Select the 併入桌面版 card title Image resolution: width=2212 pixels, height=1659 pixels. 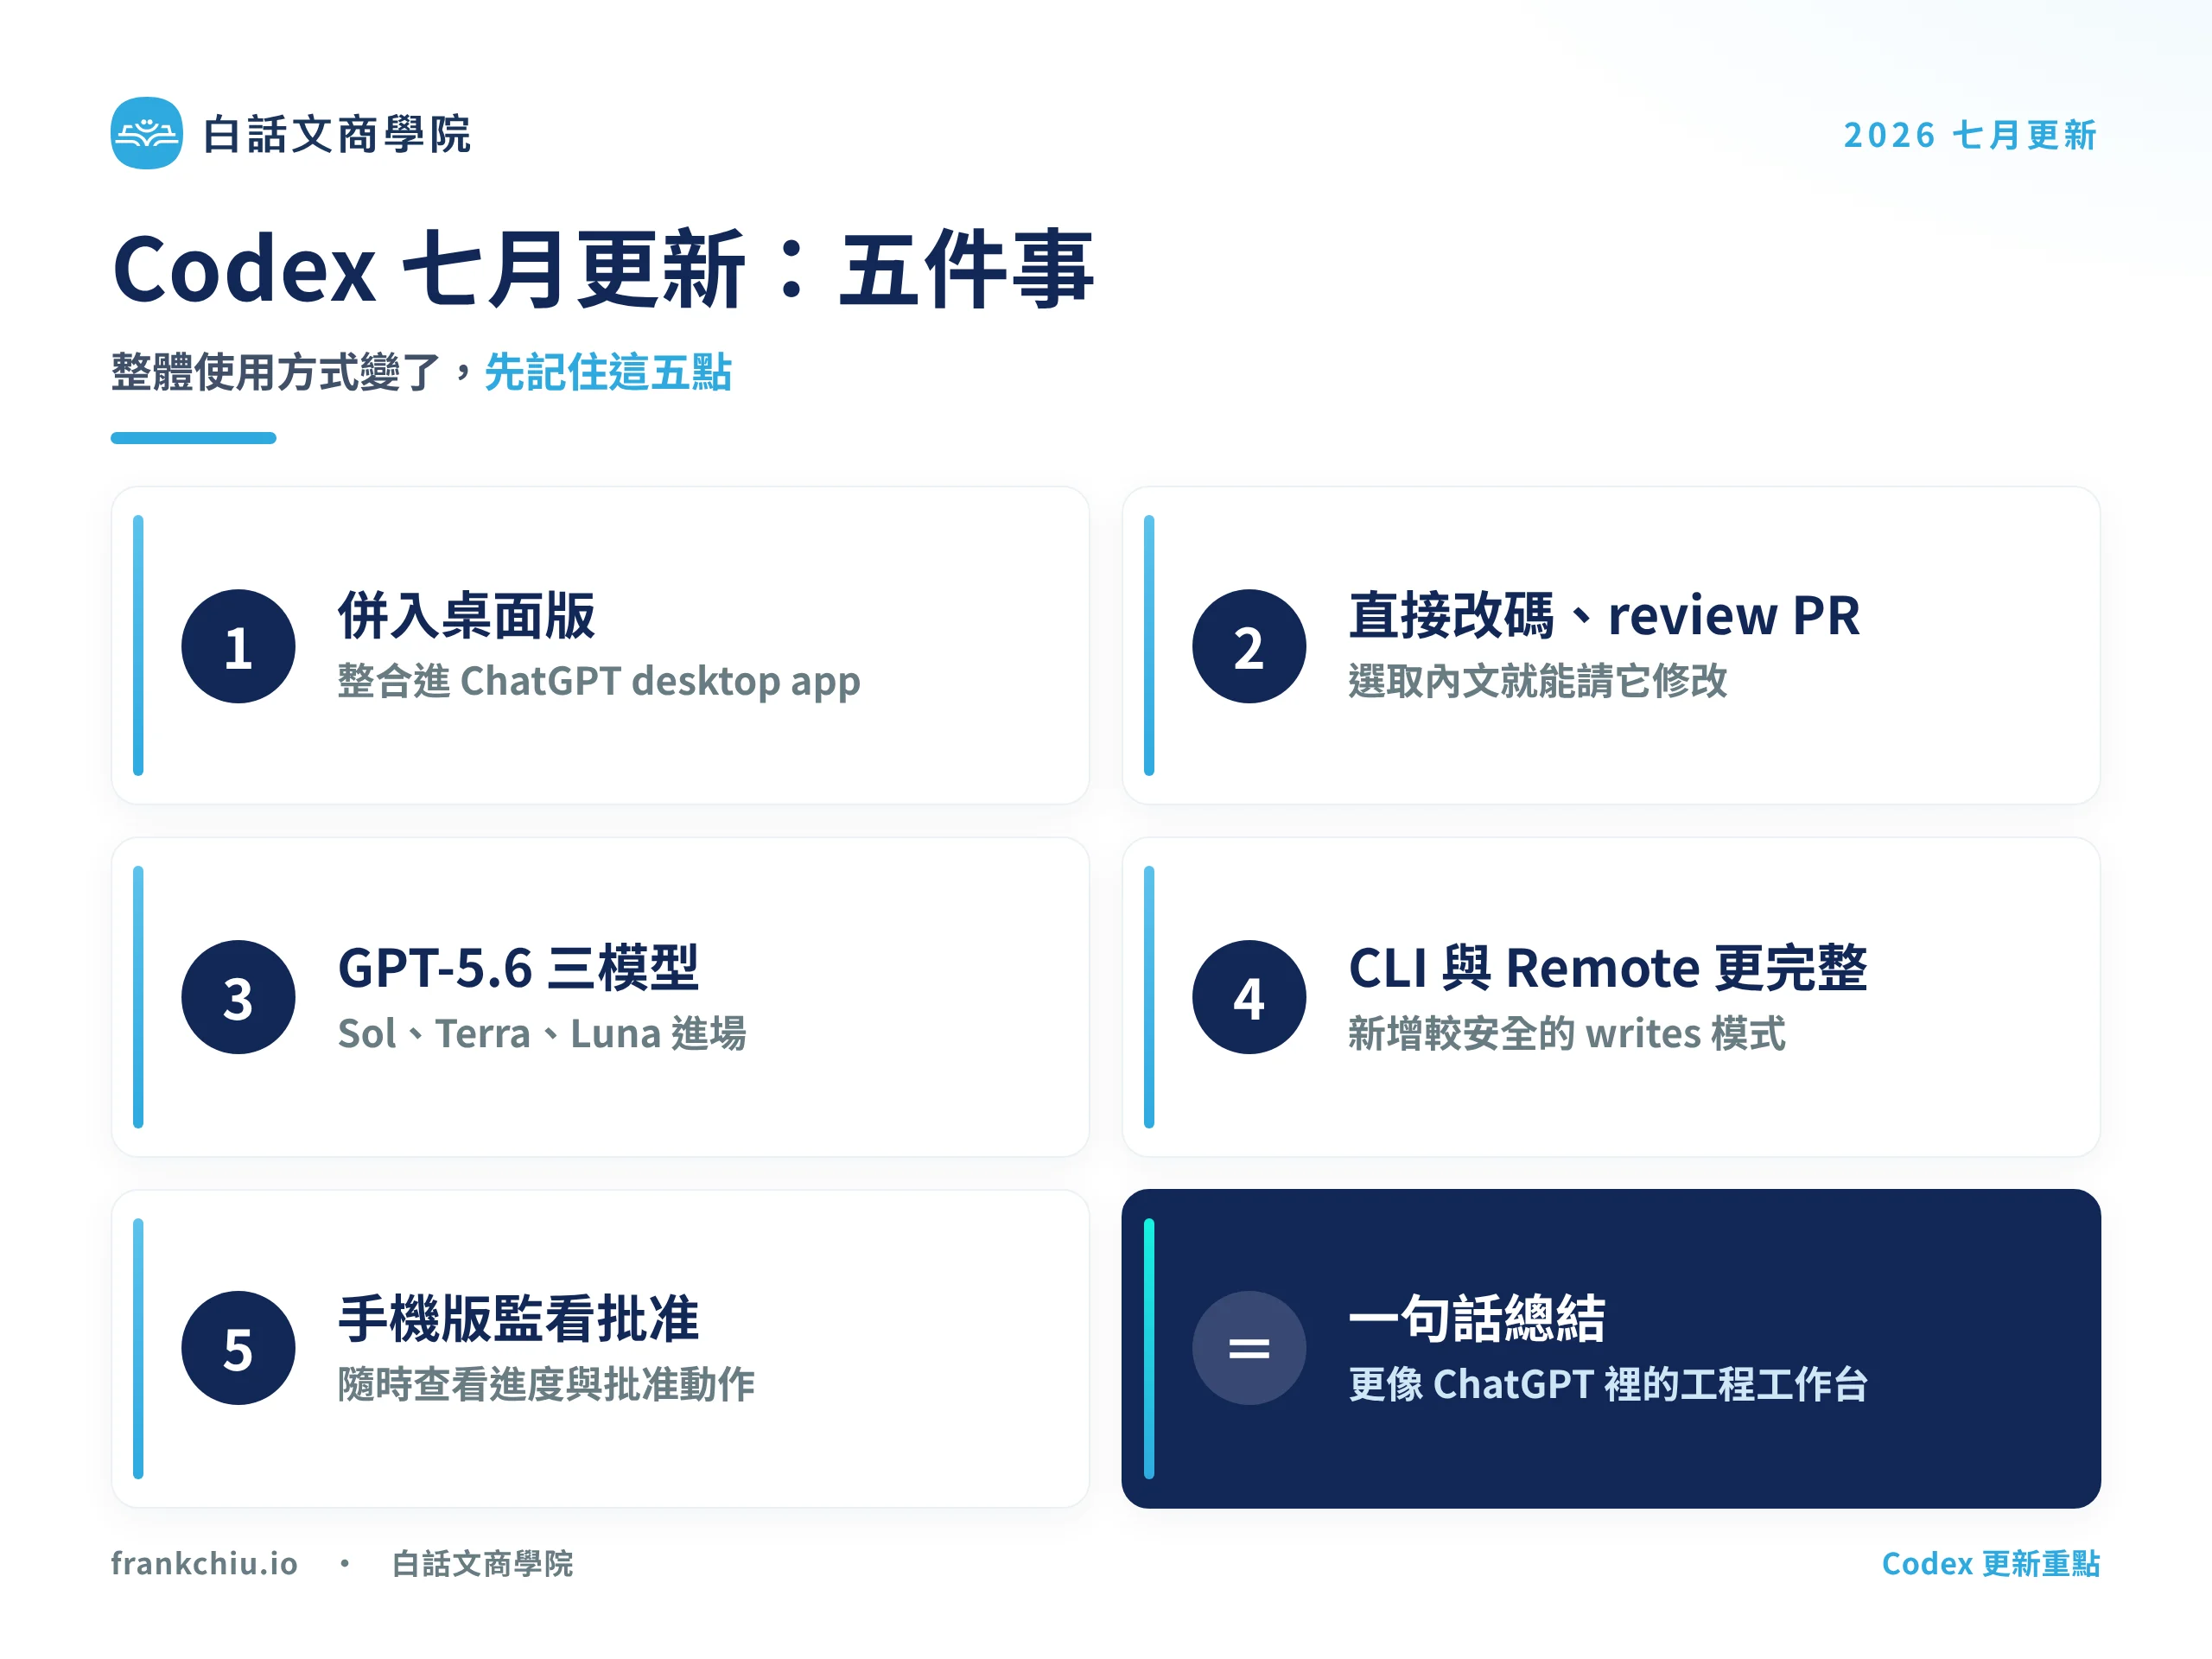click(467, 615)
